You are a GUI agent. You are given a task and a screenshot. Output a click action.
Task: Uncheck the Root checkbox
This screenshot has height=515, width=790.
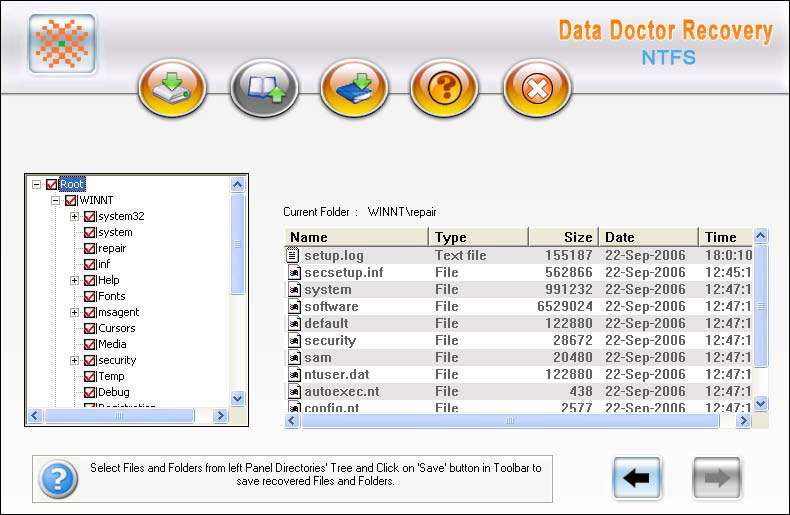coord(51,184)
